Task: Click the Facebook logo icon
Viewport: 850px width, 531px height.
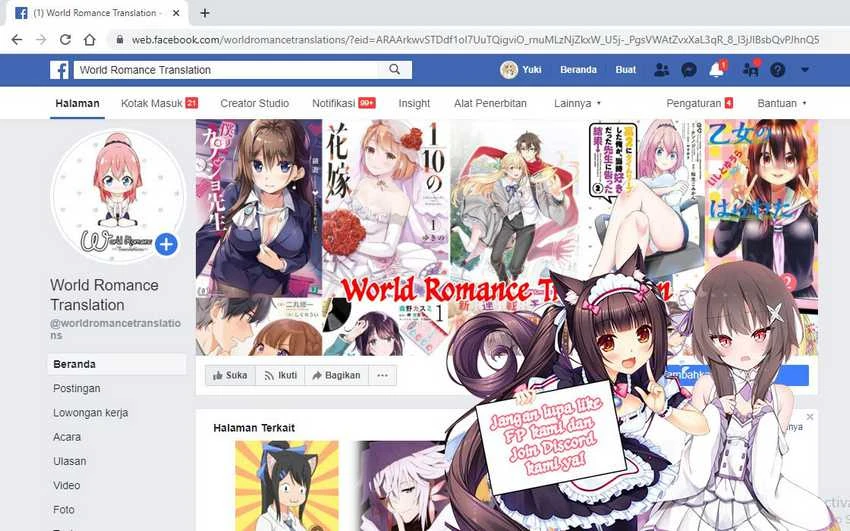Action: coord(59,70)
